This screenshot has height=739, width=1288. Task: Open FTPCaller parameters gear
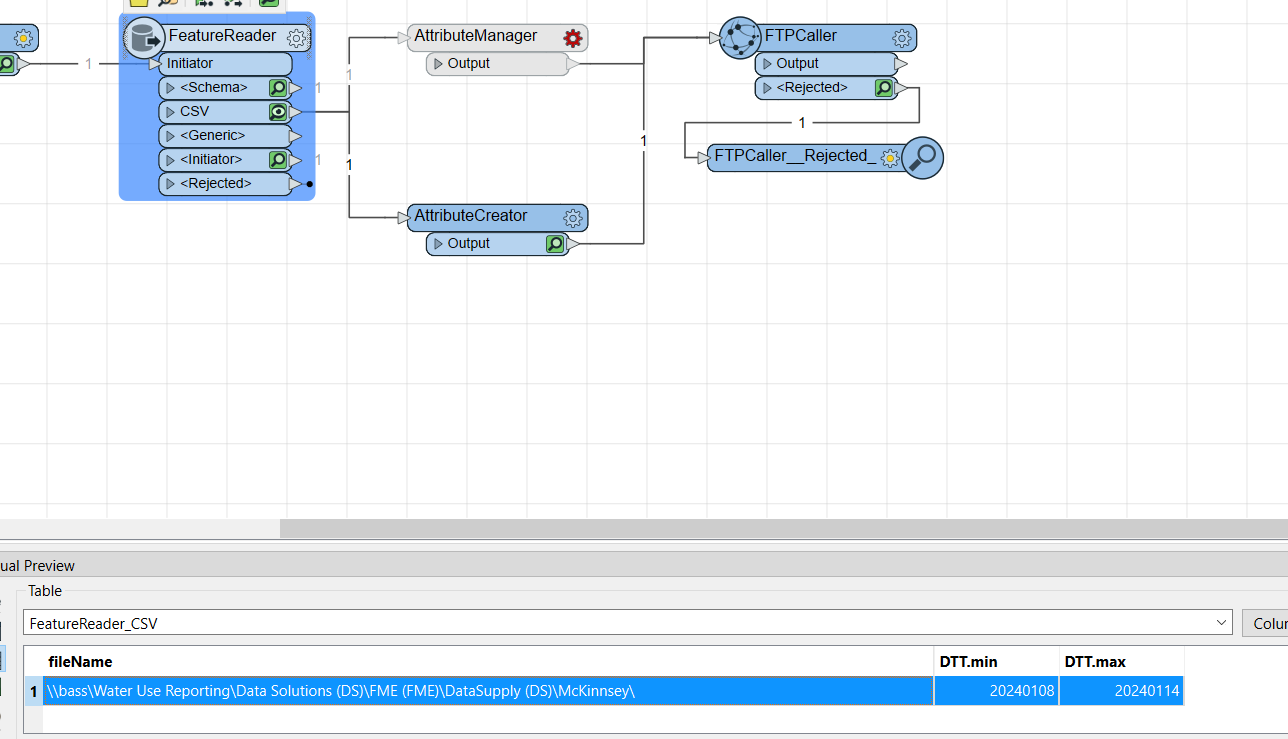tap(902, 38)
